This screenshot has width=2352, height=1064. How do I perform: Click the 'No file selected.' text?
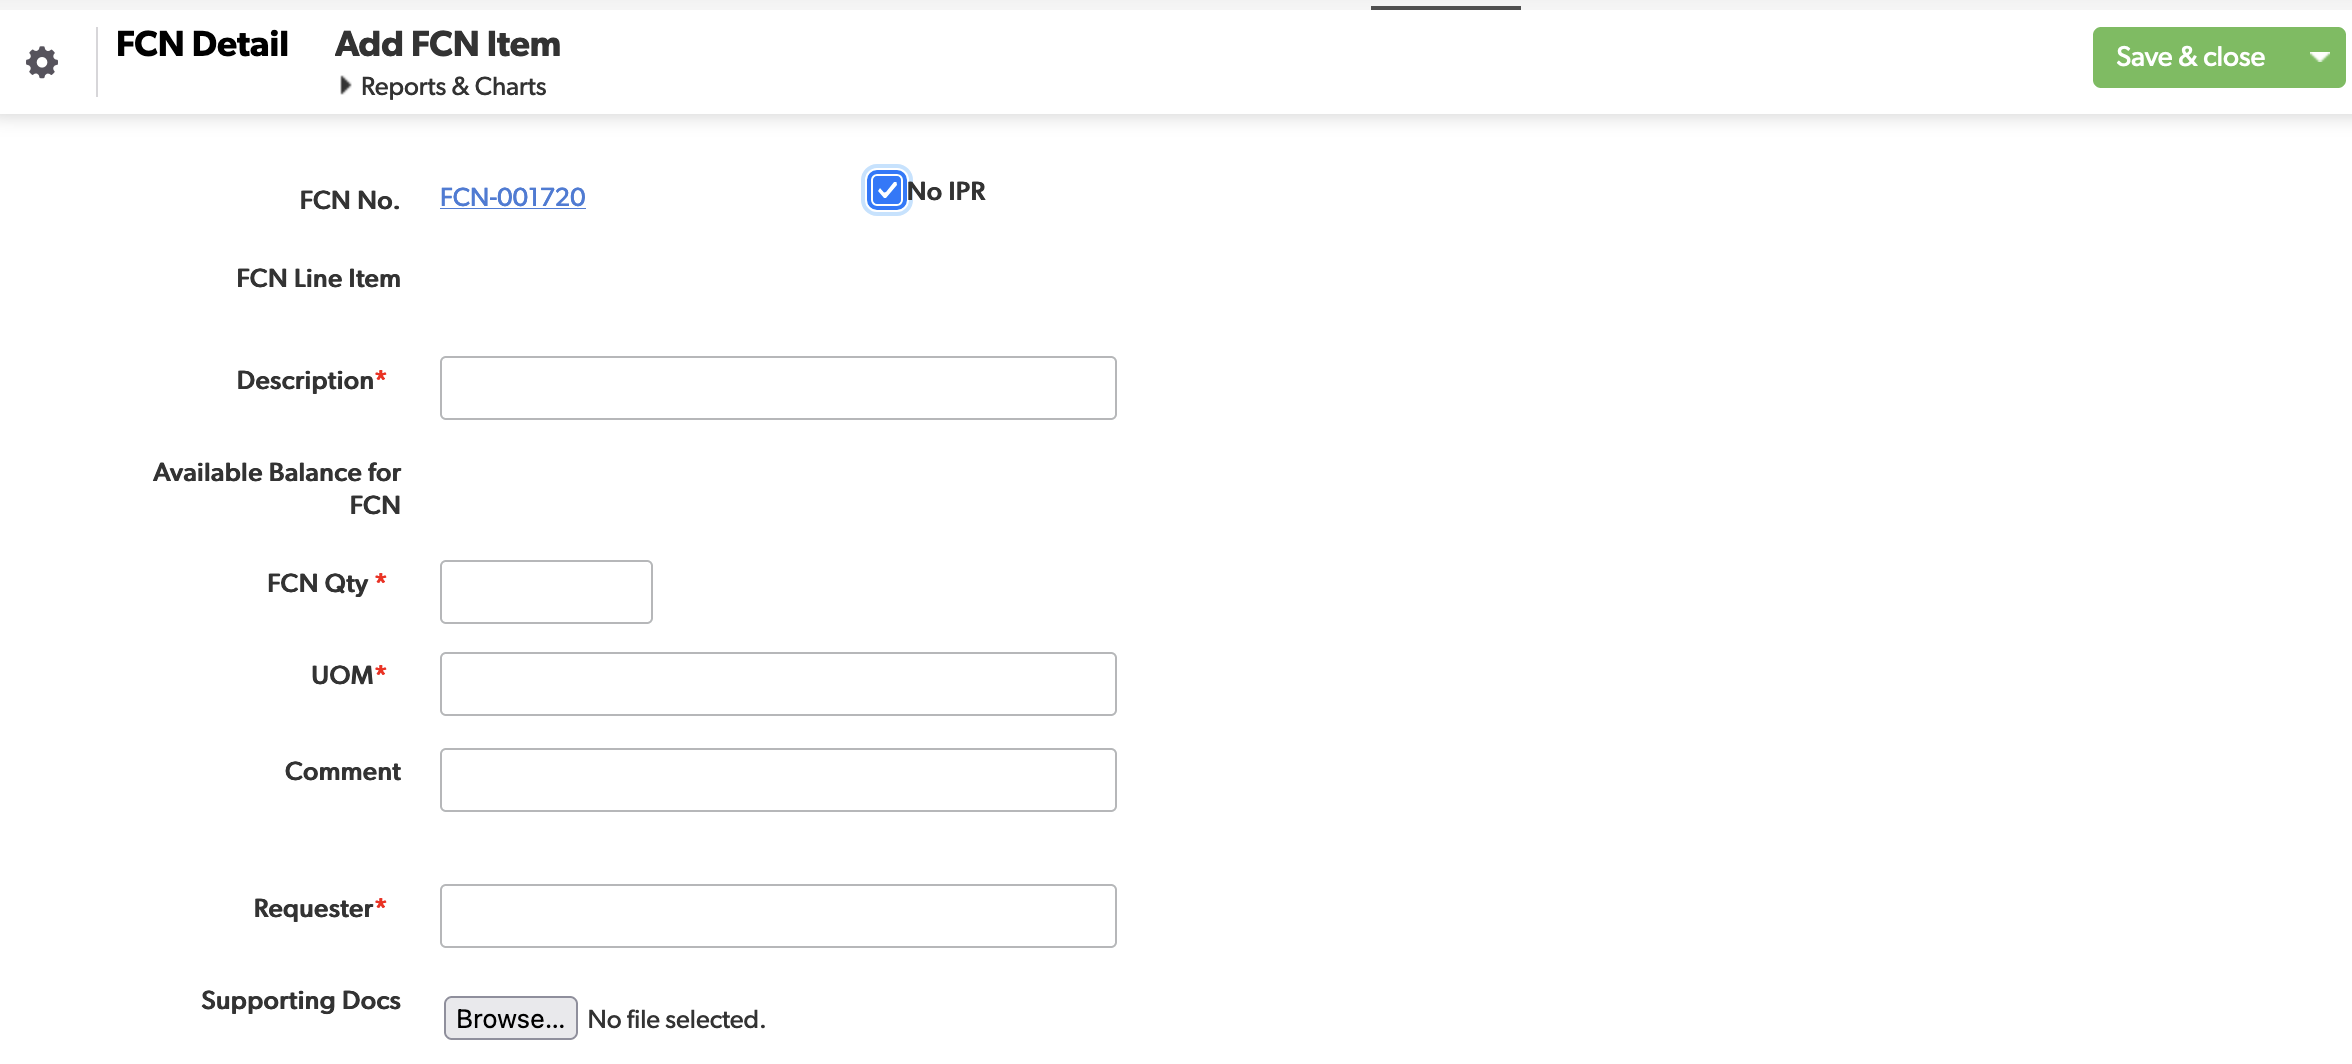coord(676,1019)
